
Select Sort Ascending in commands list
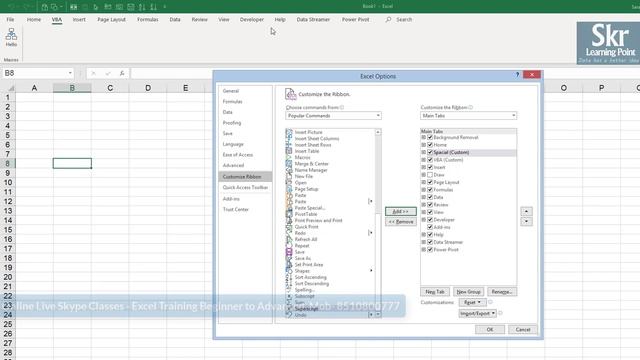[x=311, y=277]
